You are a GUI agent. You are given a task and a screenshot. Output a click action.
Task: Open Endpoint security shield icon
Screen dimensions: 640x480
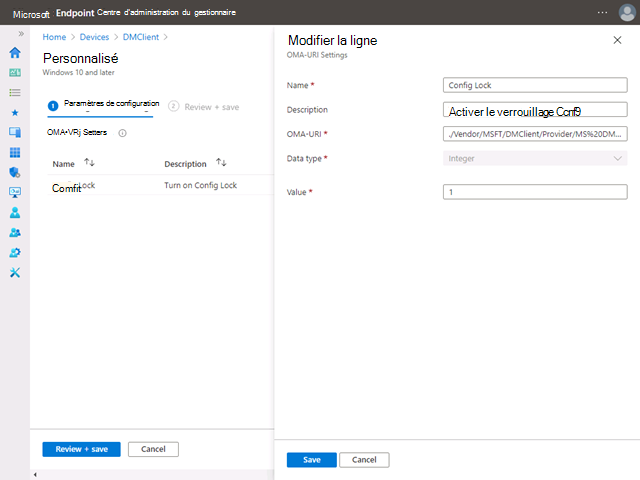pos(15,172)
